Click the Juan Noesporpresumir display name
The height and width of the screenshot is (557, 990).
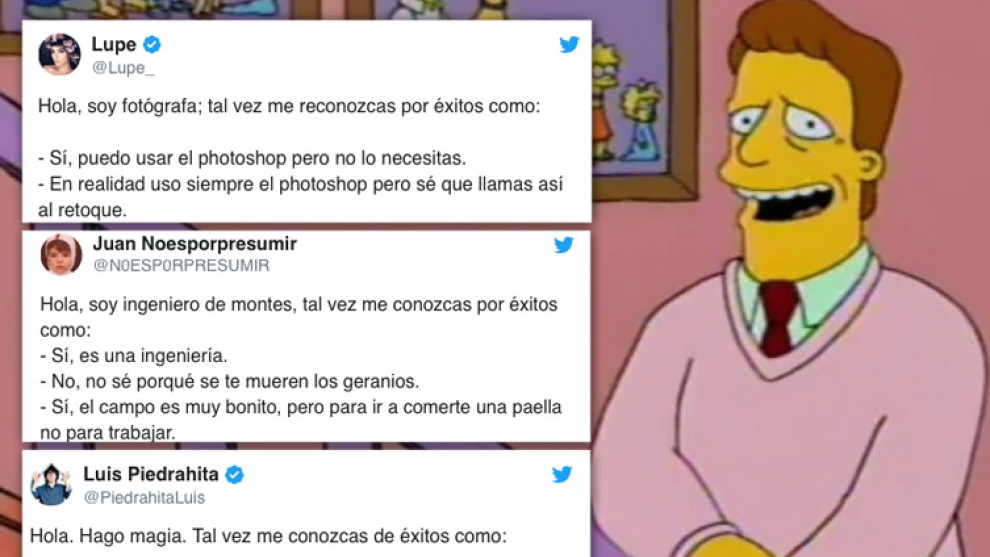(x=194, y=244)
